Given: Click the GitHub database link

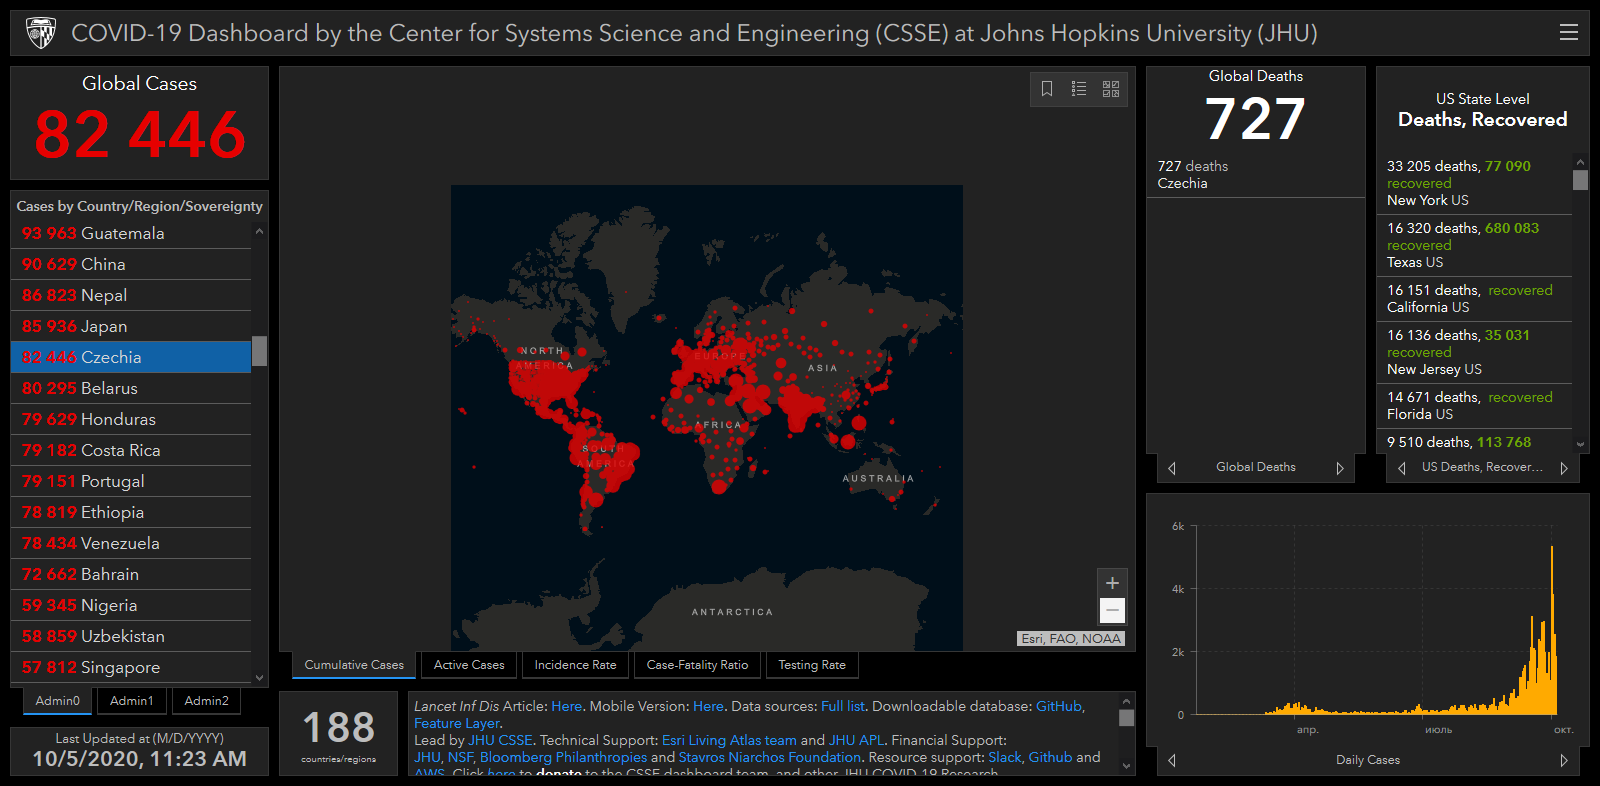Looking at the screenshot, I should (x=1059, y=706).
